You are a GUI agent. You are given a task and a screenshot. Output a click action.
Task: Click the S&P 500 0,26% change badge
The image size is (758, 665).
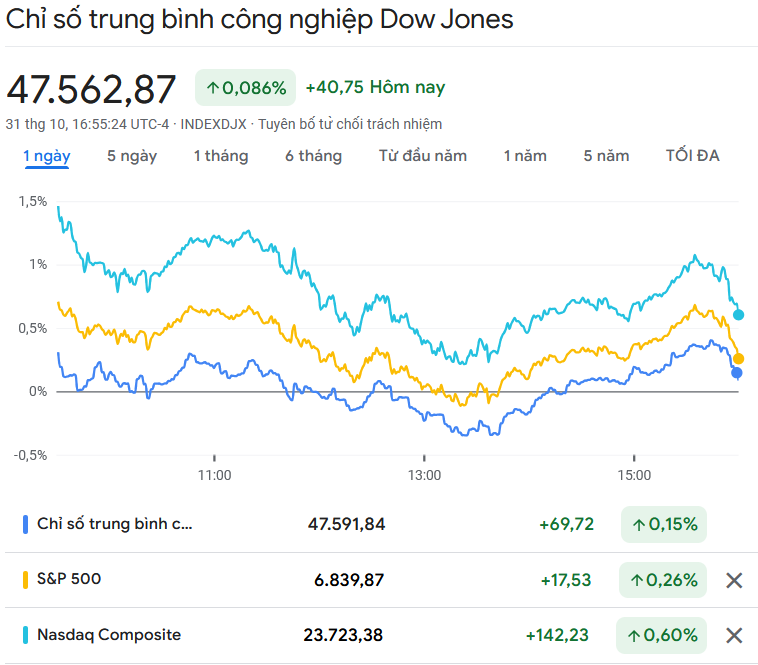click(x=664, y=580)
